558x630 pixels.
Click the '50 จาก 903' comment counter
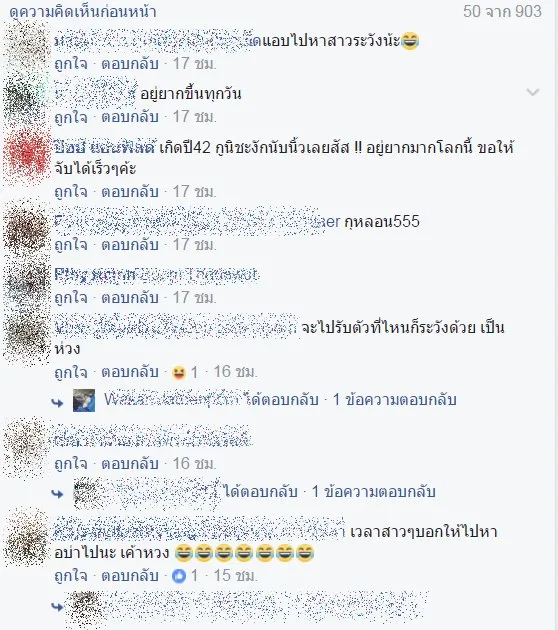(502, 11)
